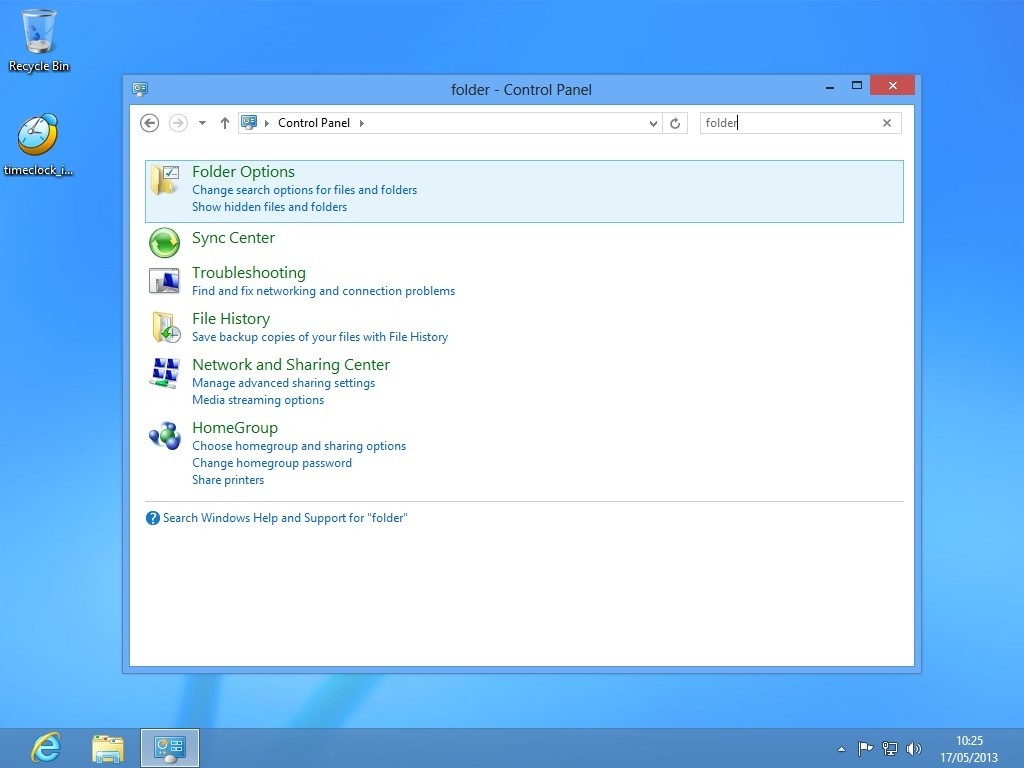Open File Explorer from taskbar
Viewport: 1024px width, 768px height.
[x=108, y=748]
